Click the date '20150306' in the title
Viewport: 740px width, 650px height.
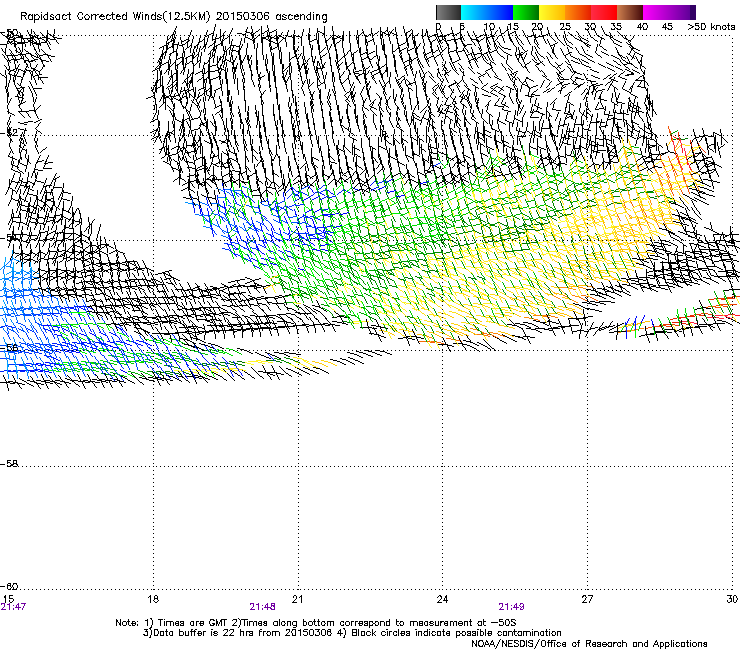point(243,17)
